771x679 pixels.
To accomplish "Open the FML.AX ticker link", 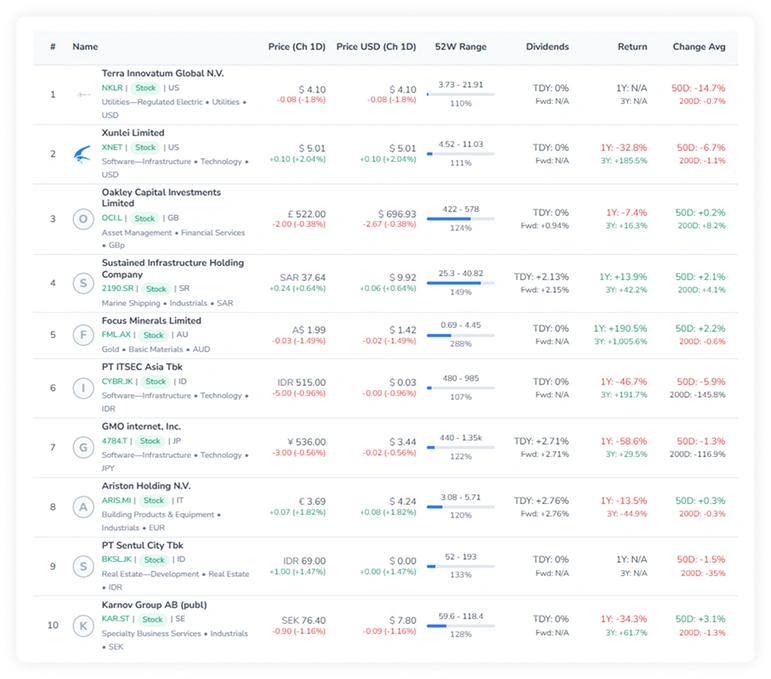I will click(116, 334).
